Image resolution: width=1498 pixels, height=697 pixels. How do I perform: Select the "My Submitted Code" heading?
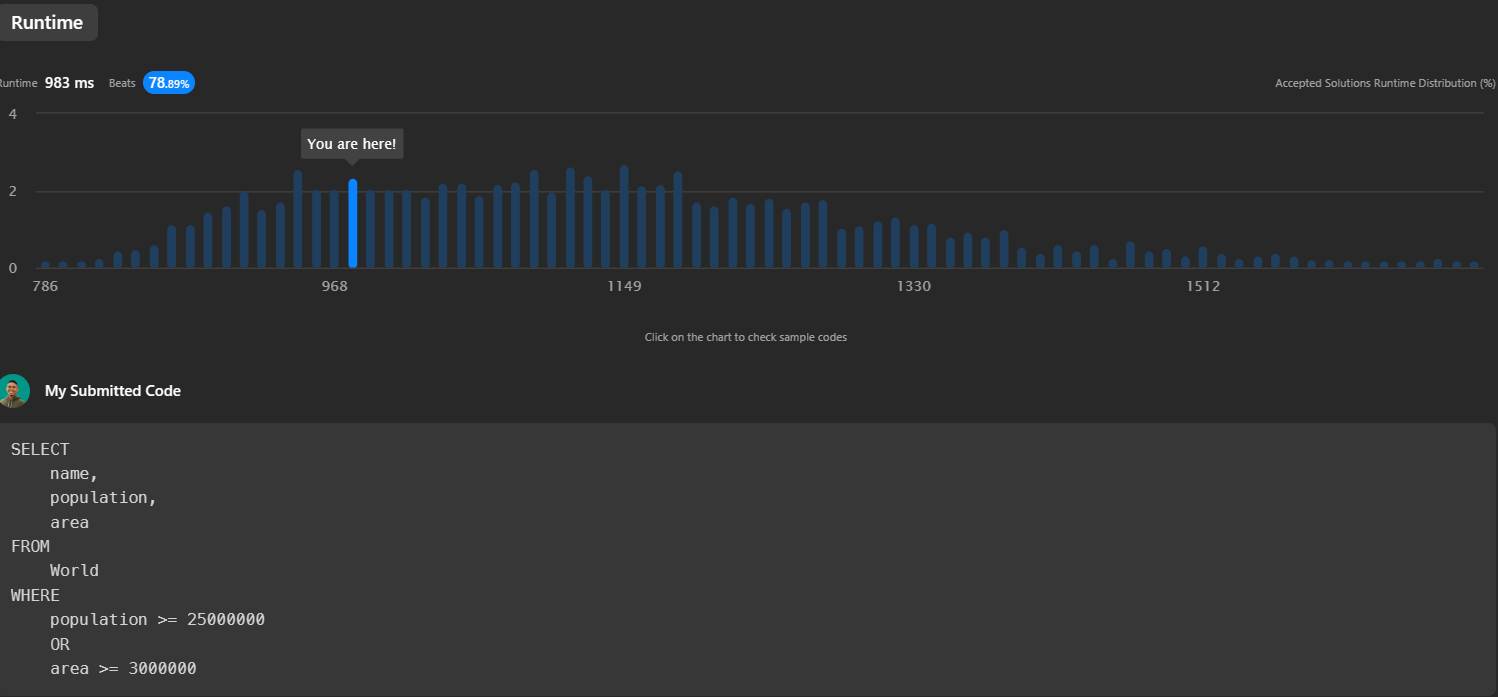coord(113,391)
